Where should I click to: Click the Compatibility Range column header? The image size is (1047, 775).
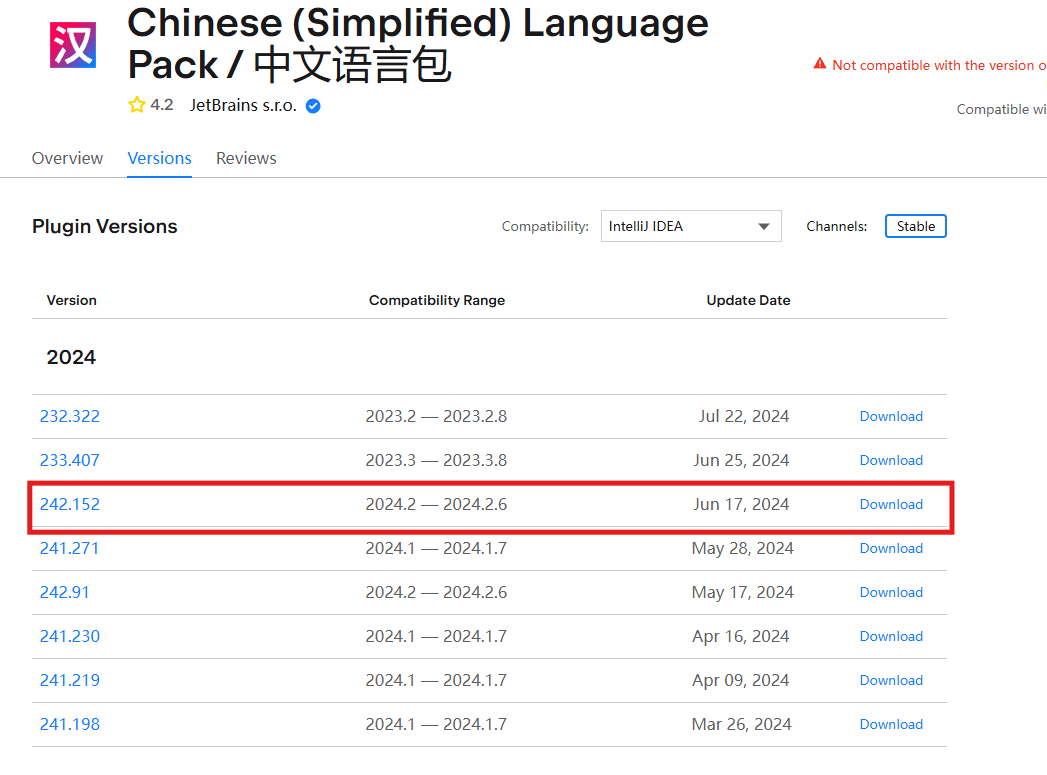click(x=437, y=300)
